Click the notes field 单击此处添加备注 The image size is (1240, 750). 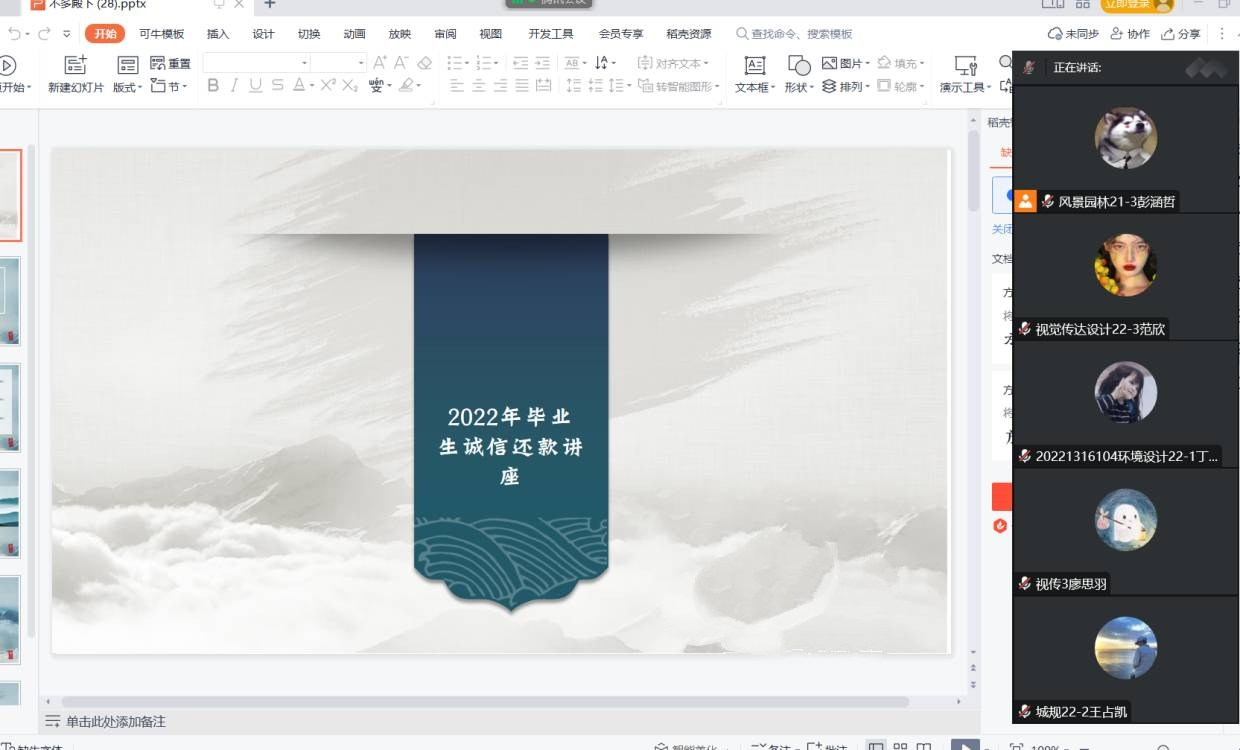pos(115,721)
